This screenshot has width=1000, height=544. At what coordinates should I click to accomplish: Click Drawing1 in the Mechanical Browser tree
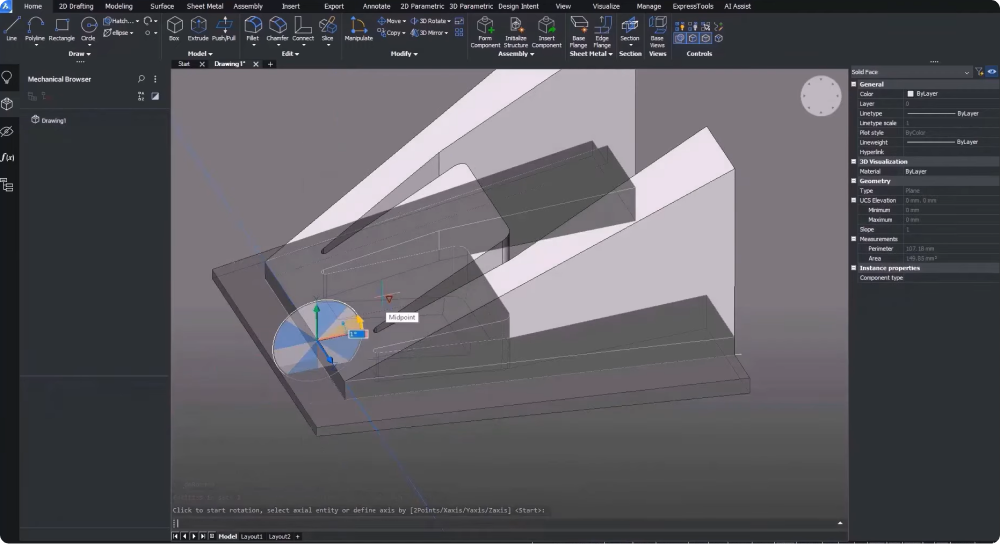tap(52, 120)
